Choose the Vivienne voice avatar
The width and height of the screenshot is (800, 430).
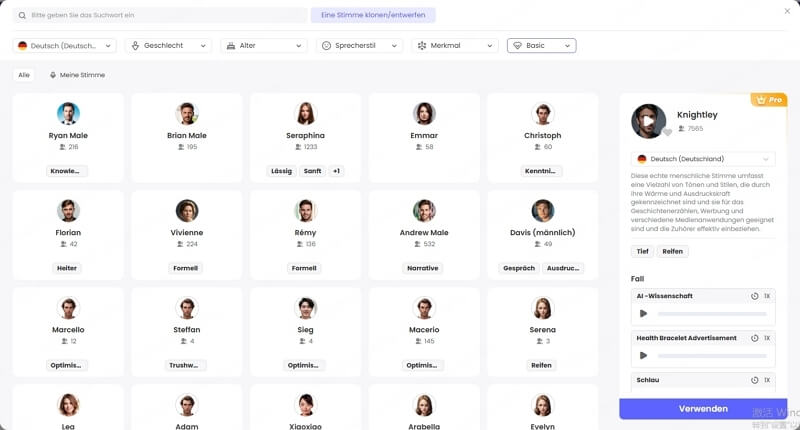click(x=187, y=211)
